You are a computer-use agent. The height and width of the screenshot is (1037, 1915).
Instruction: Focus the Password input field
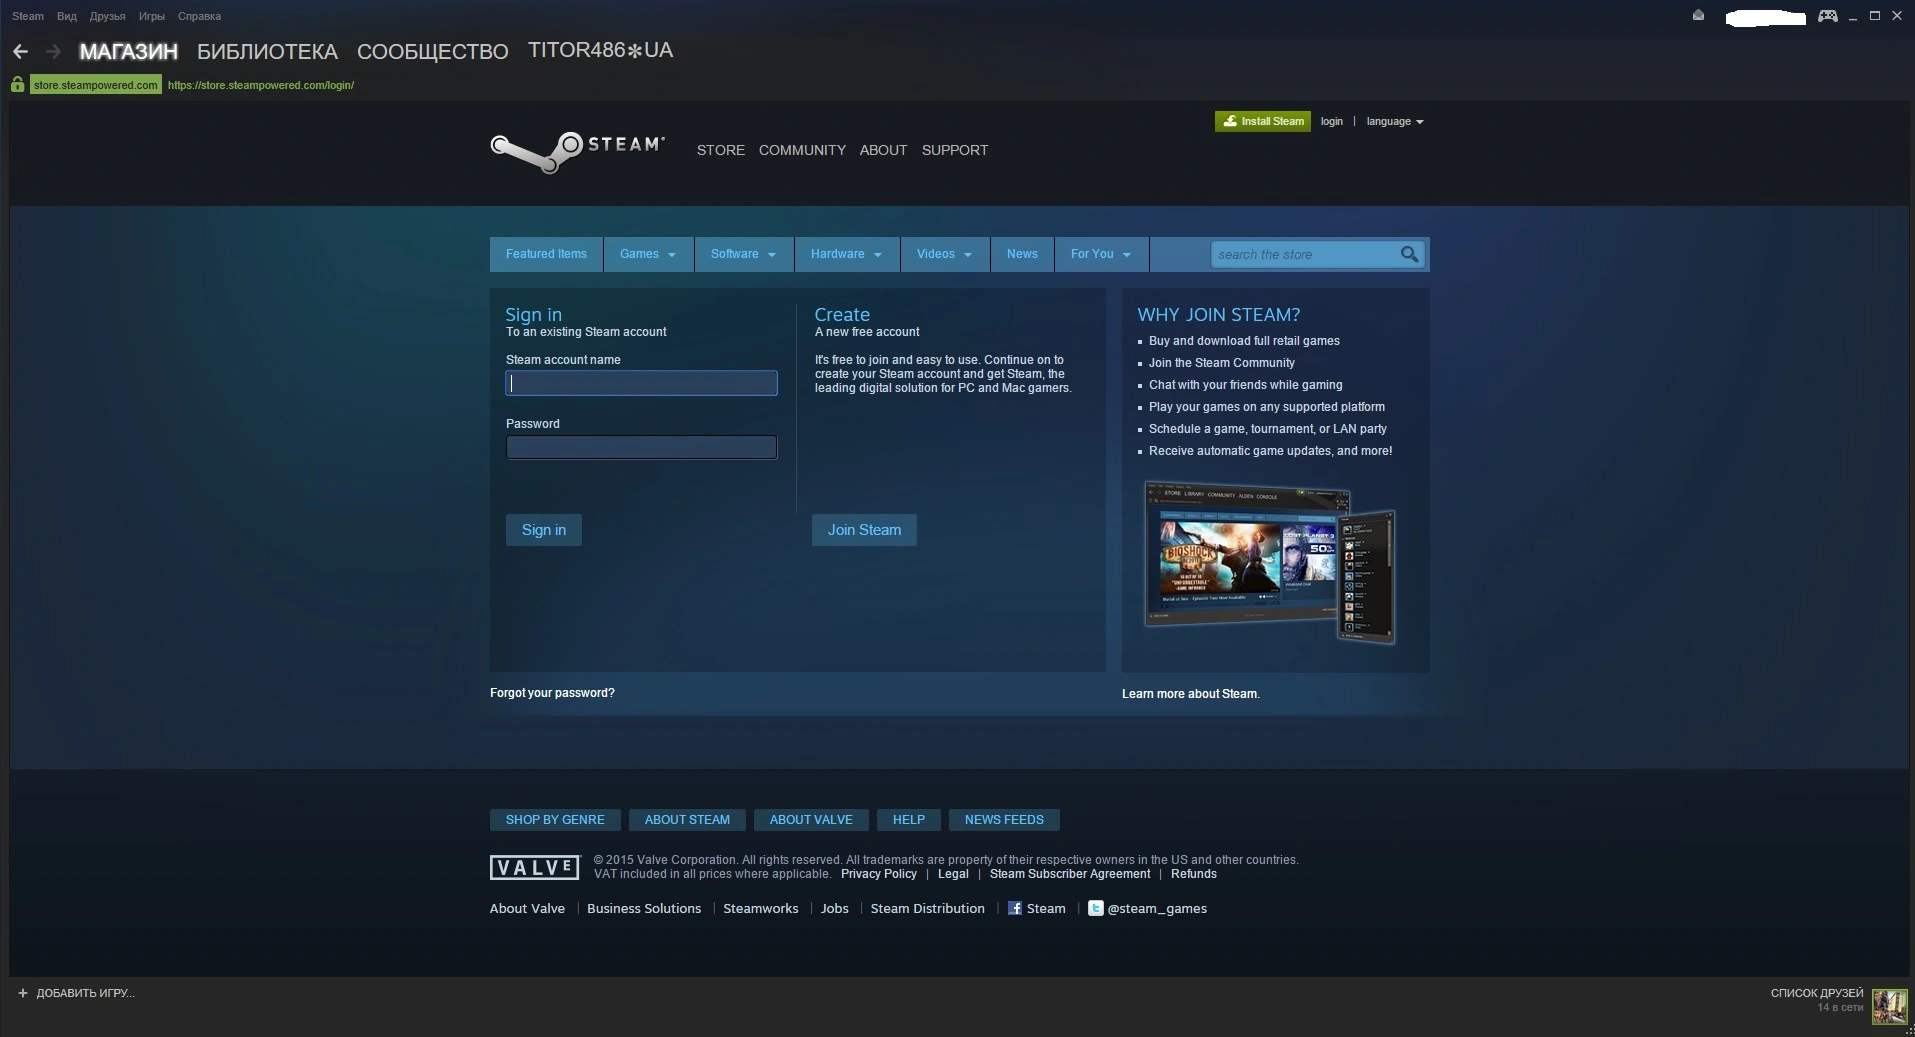pyautogui.click(x=641, y=447)
